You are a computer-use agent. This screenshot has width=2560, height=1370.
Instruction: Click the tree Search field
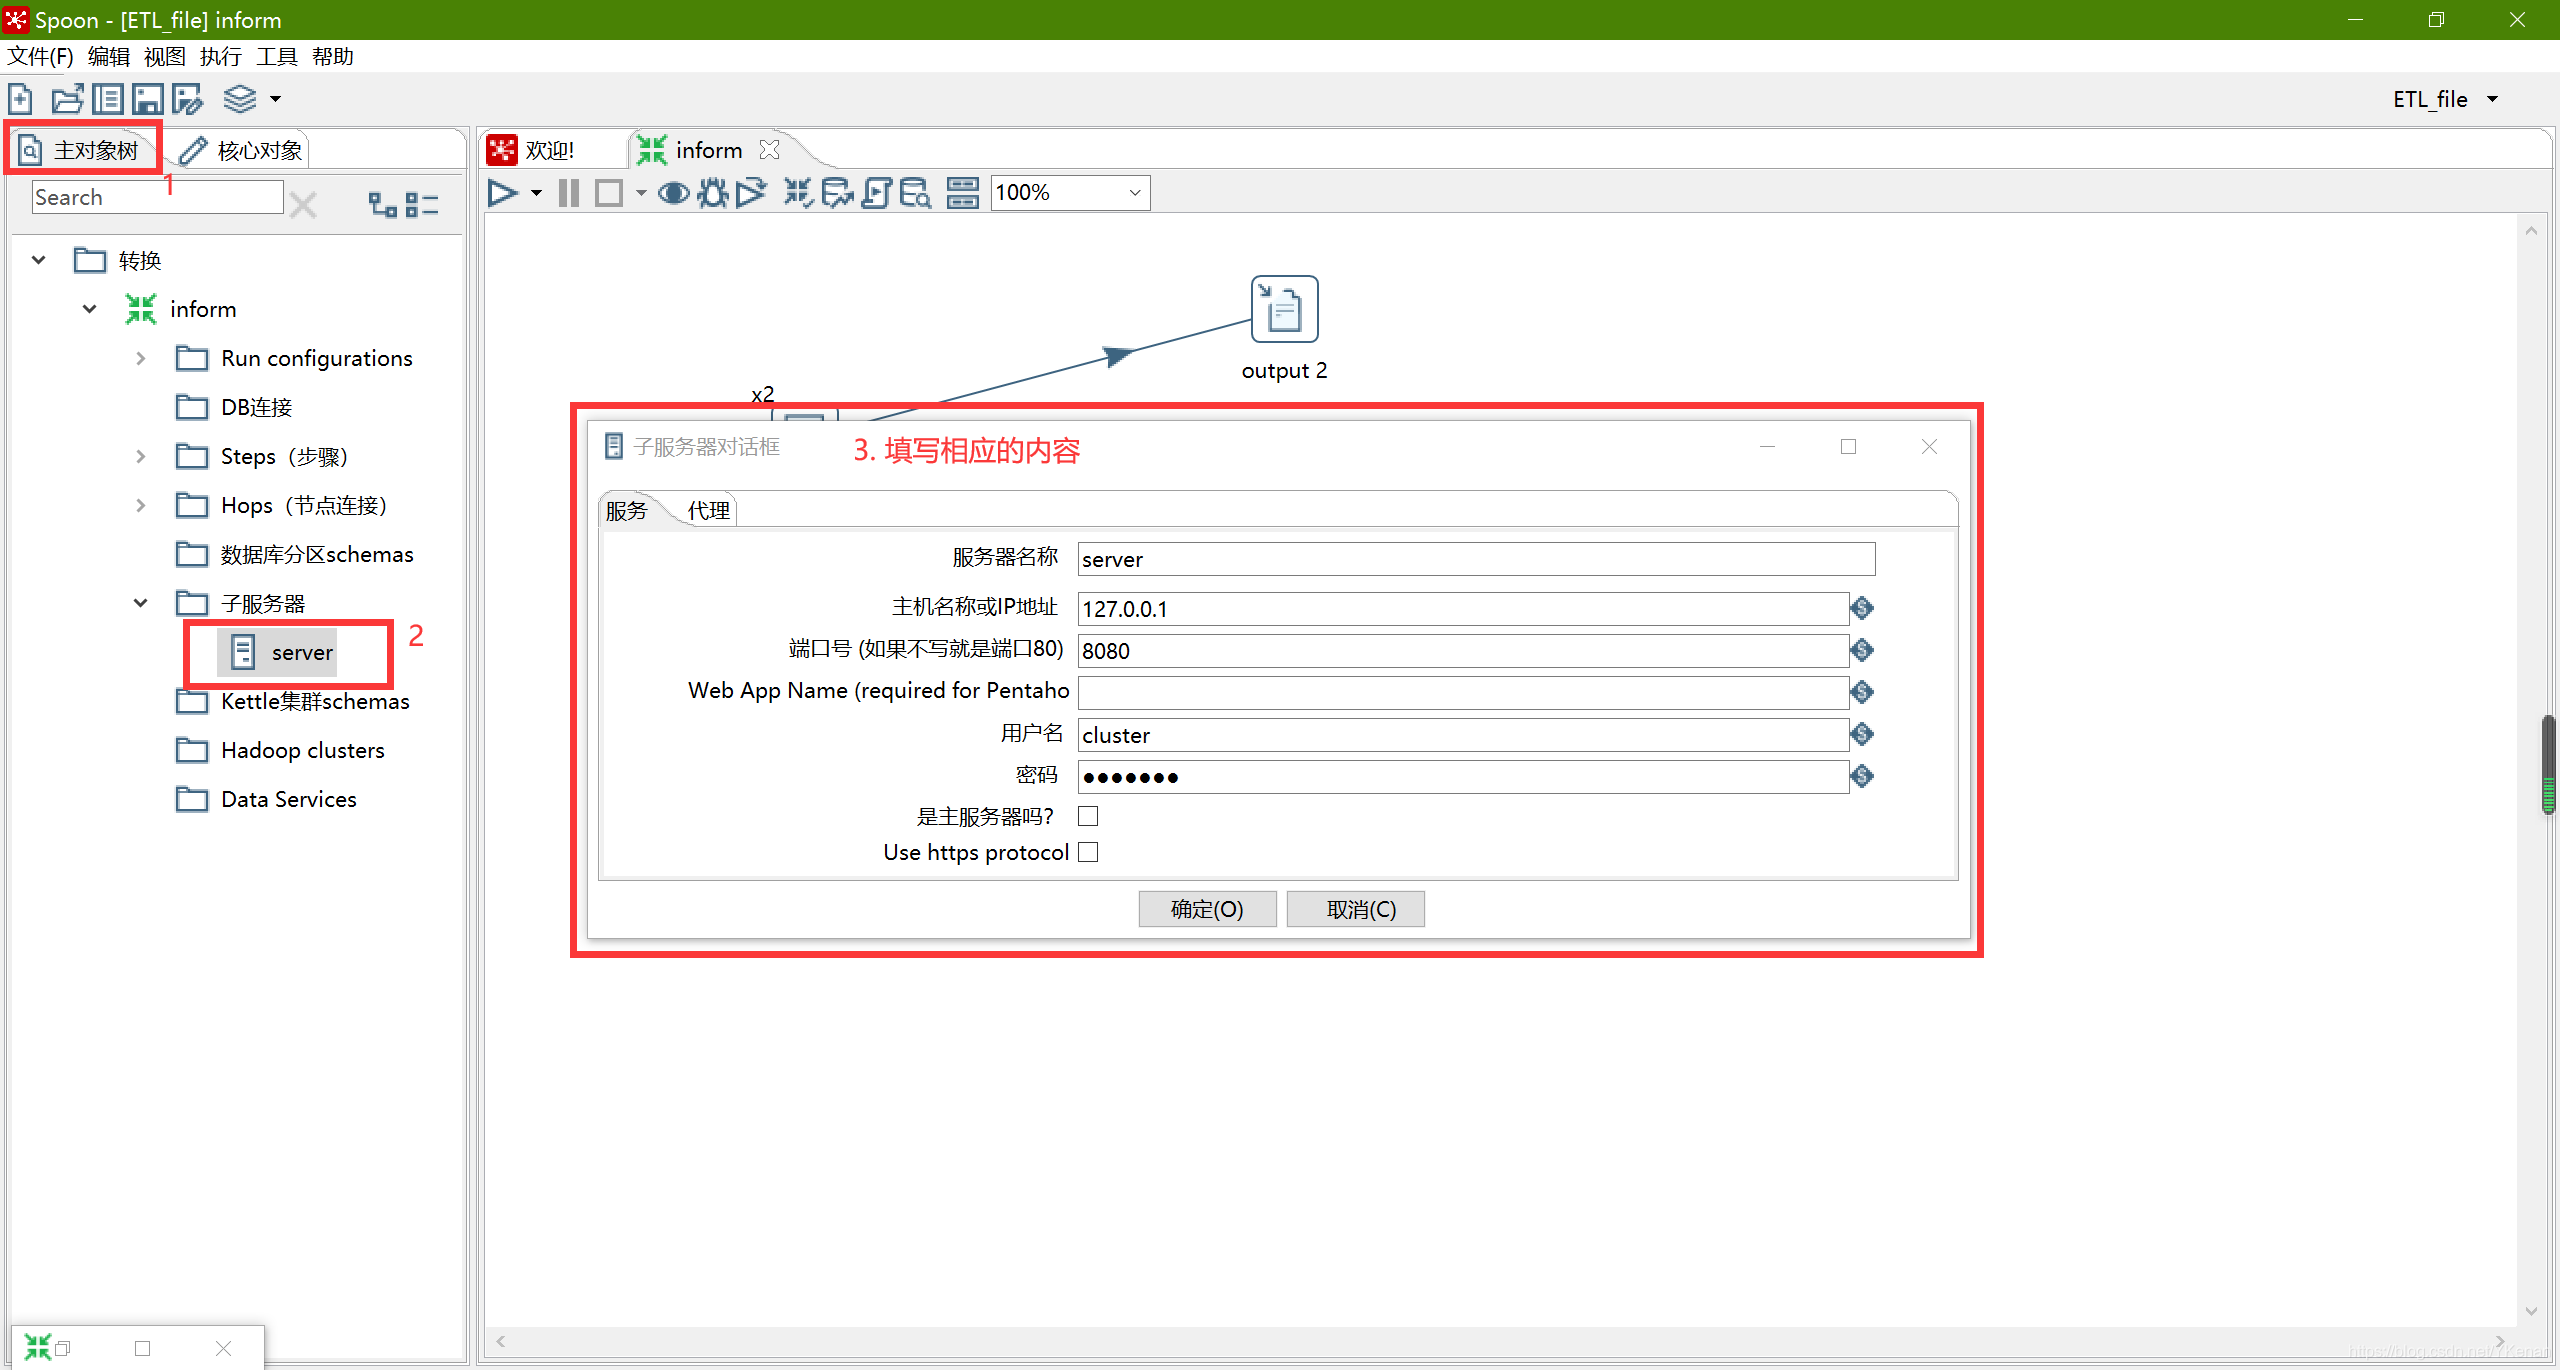pos(157,197)
